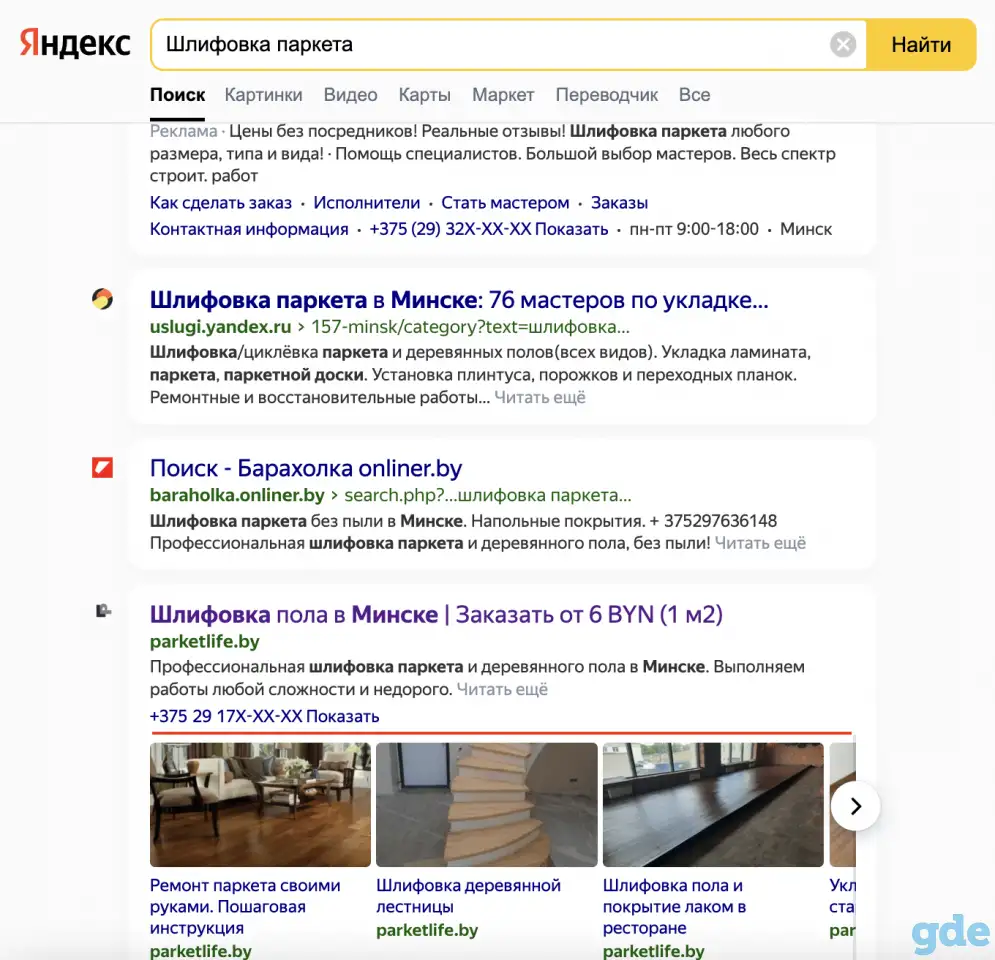The image size is (995, 960).
Task: Click the Реклама ad label
Action: click(x=183, y=131)
